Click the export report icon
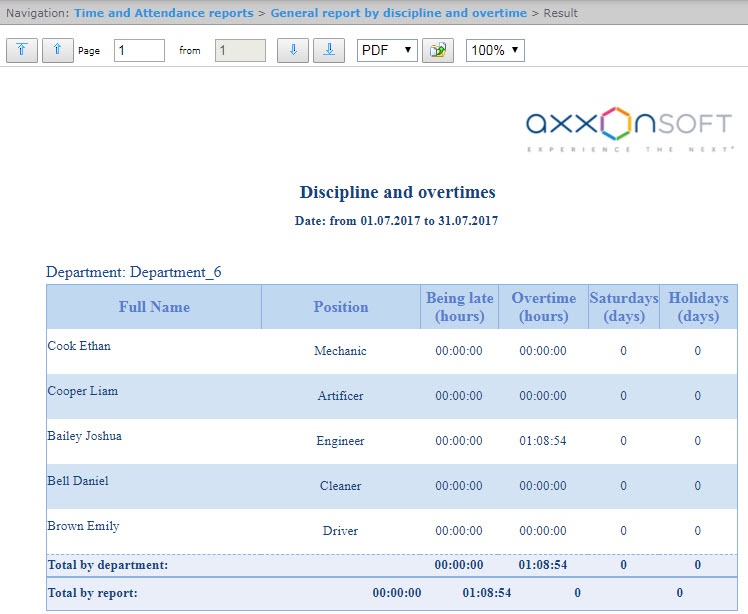Viewport: 748px width, 614px height. click(437, 50)
